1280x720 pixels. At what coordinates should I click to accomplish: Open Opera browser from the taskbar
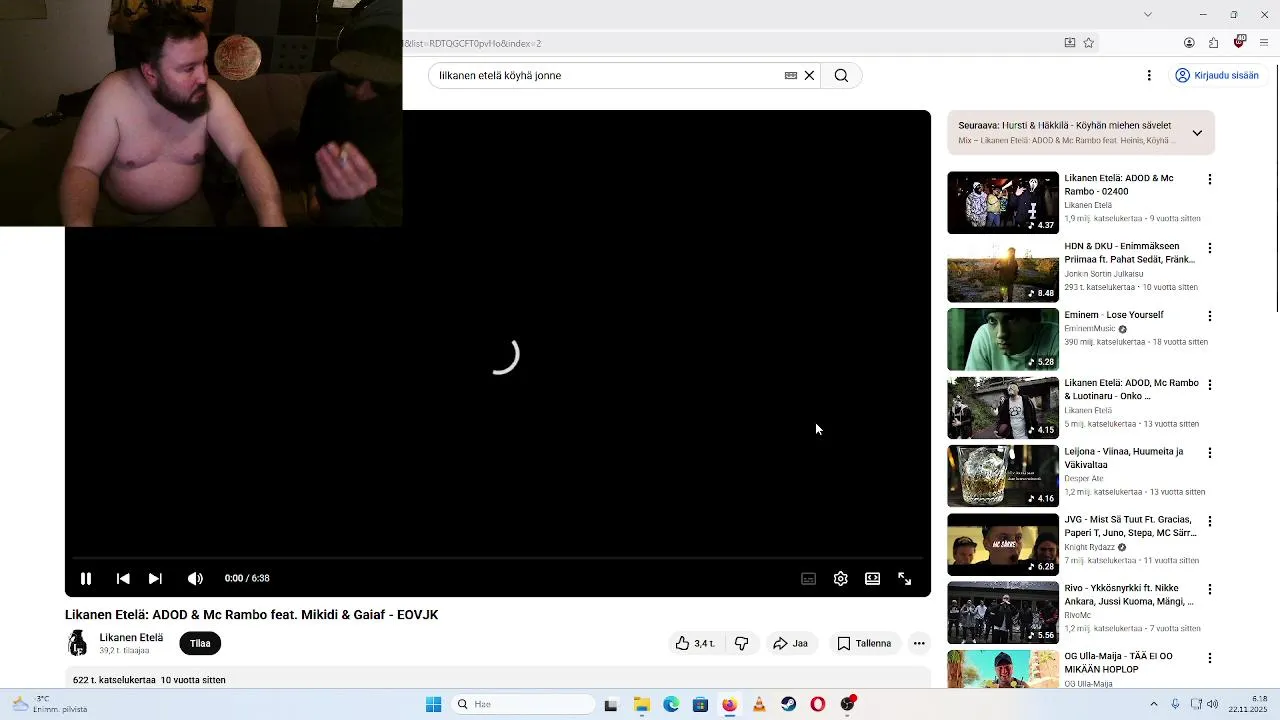818,704
